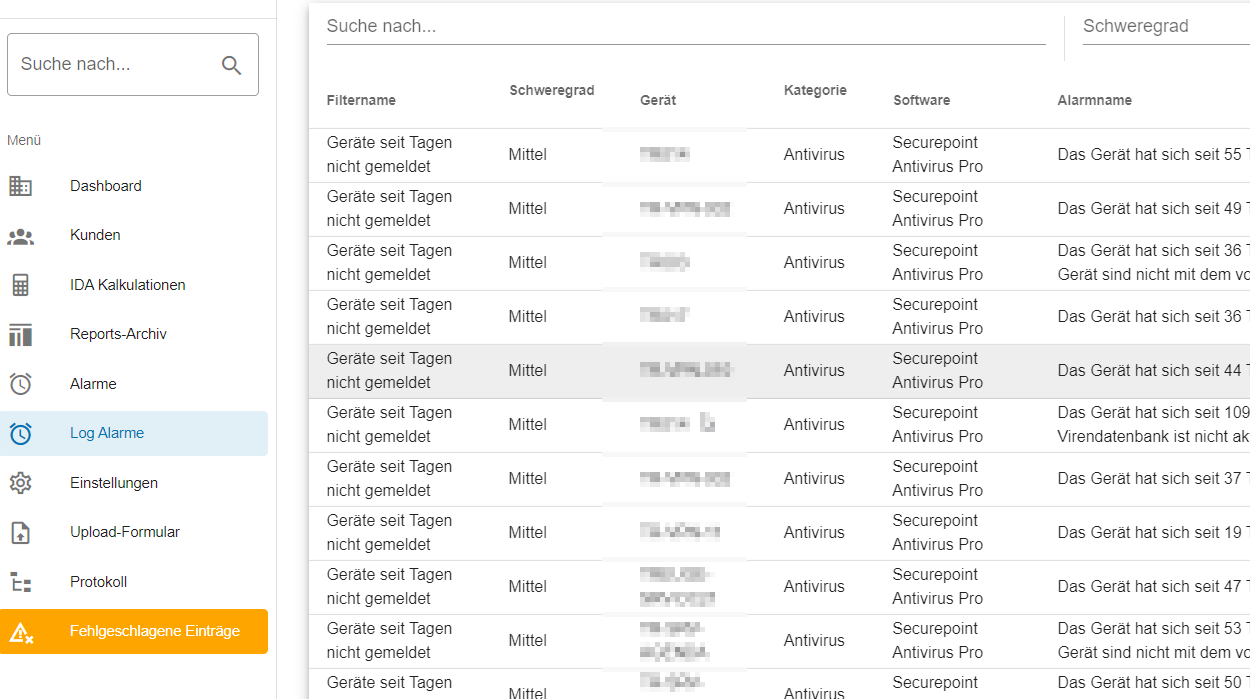Click the Upload-Formular file icon
The width and height of the screenshot is (1250, 699).
pyautogui.click(x=20, y=533)
